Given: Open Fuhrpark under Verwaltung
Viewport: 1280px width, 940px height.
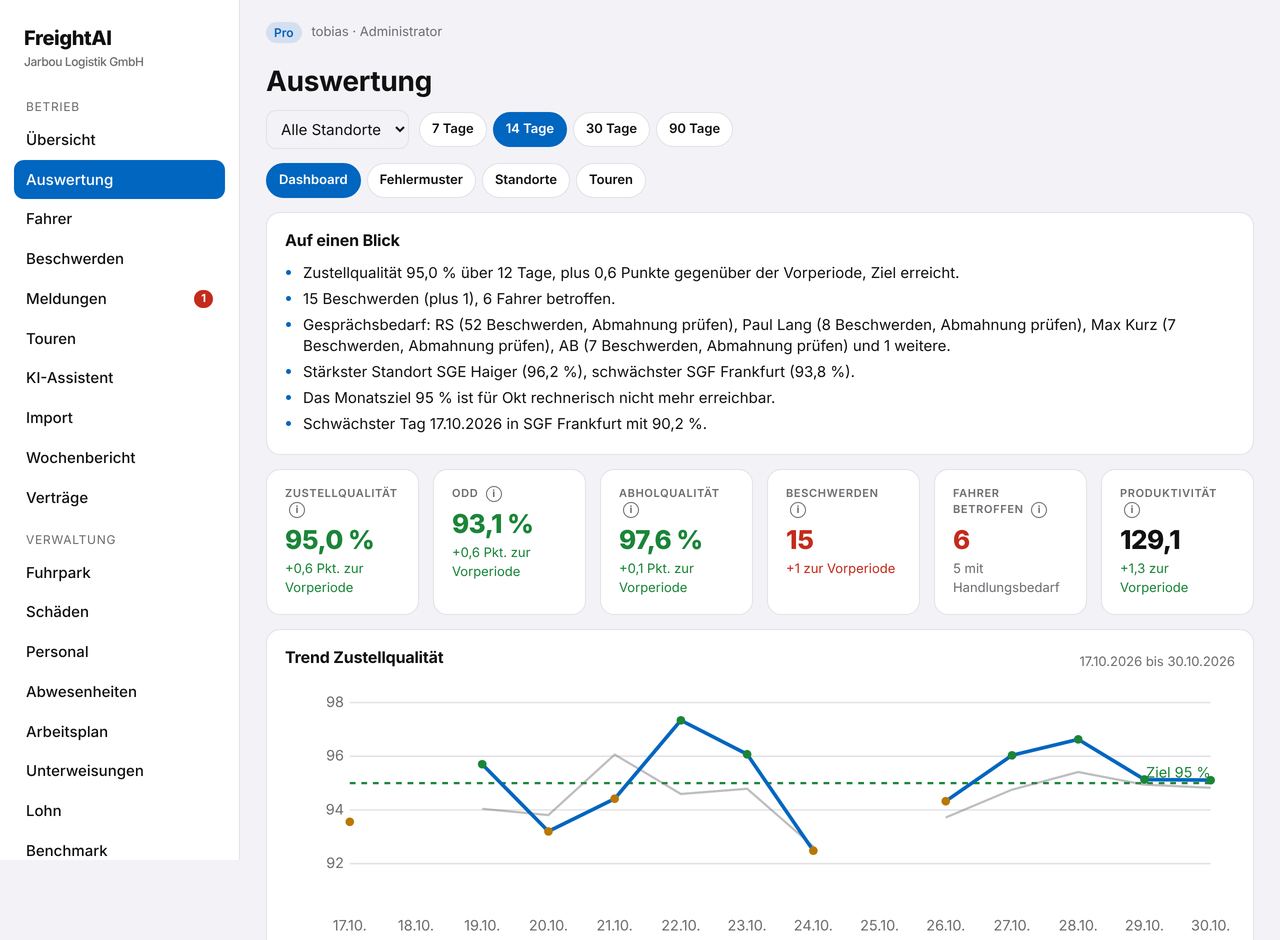Looking at the screenshot, I should pyautogui.click(x=119, y=573).
